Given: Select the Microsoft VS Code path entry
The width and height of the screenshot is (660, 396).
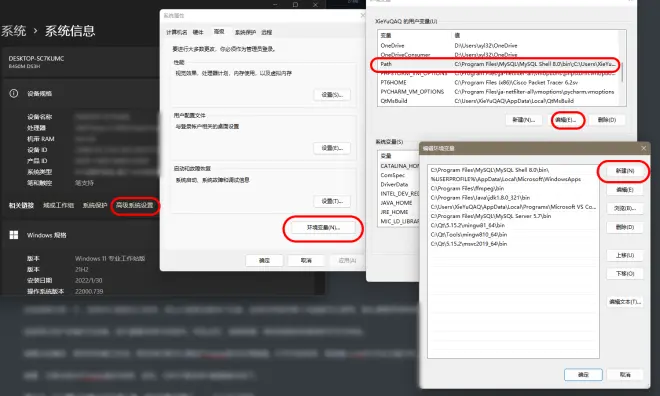Looking at the screenshot, I should pos(513,207).
